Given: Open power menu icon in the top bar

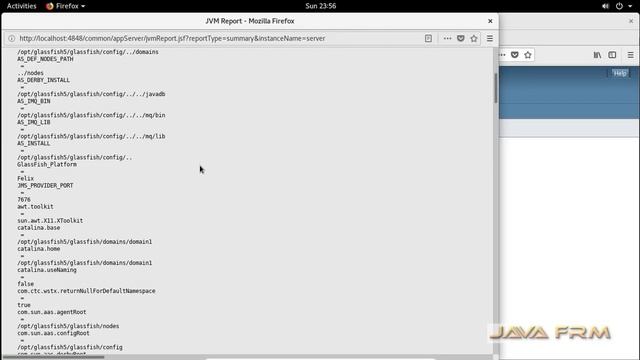Looking at the screenshot, I should pyautogui.click(x=619, y=6).
